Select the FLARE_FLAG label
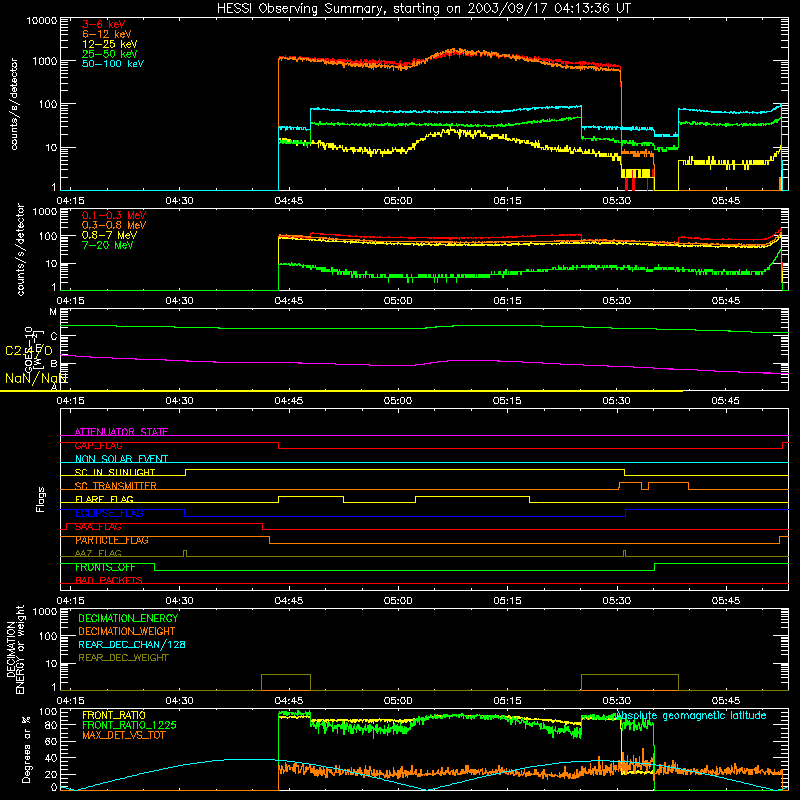Screen dimensions: 800x800 pos(104,499)
